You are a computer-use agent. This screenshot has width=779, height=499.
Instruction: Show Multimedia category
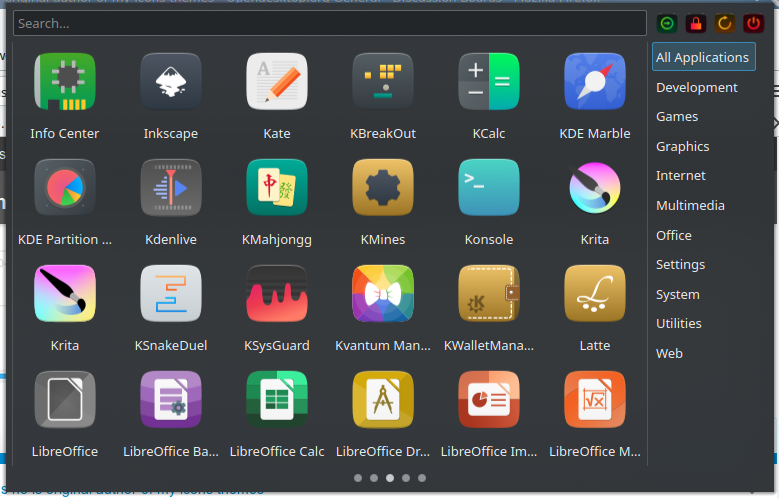[690, 206]
